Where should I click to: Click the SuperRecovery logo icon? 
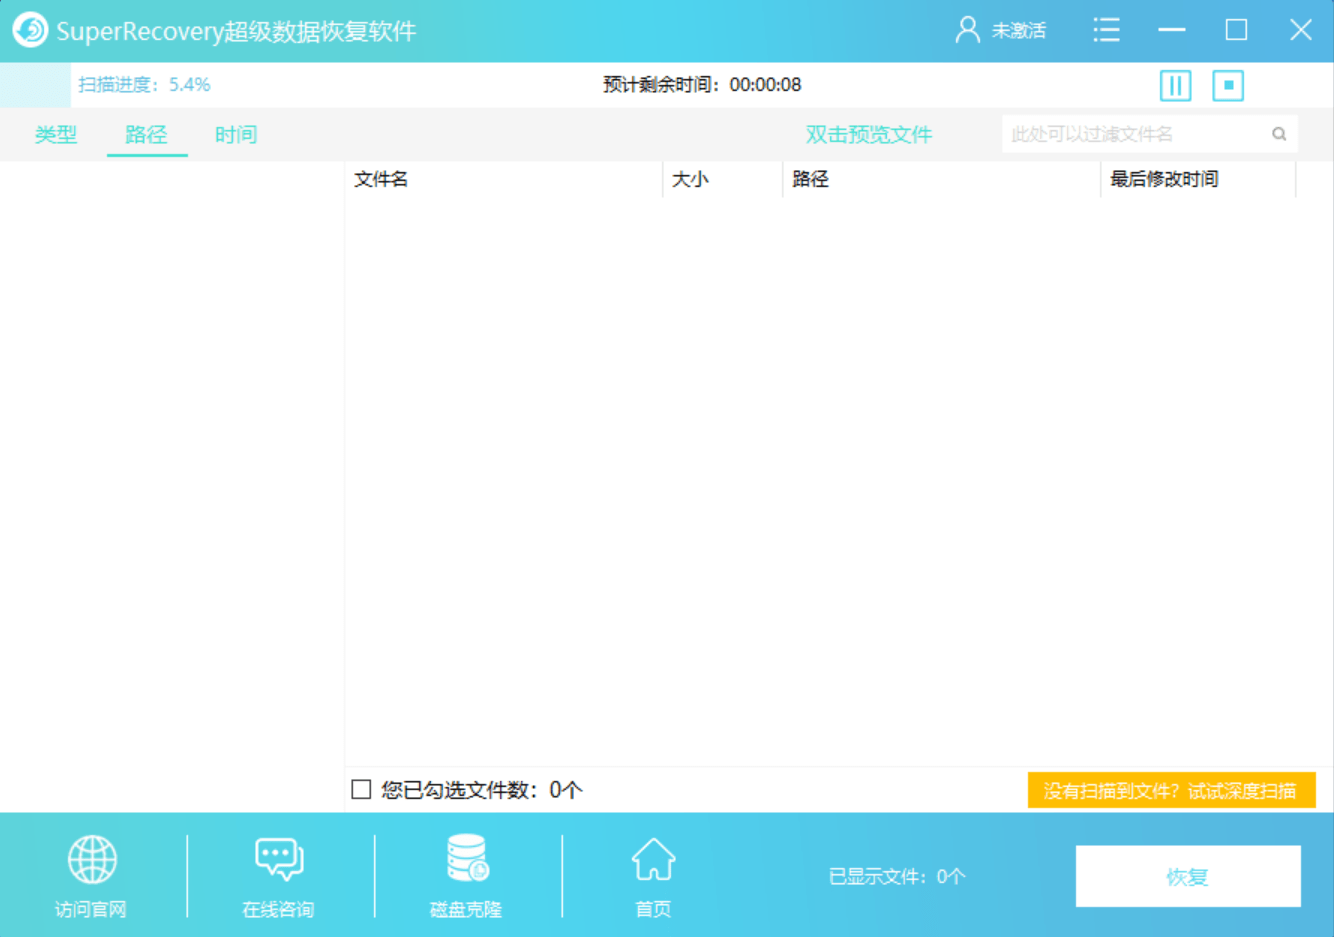pos(30,30)
